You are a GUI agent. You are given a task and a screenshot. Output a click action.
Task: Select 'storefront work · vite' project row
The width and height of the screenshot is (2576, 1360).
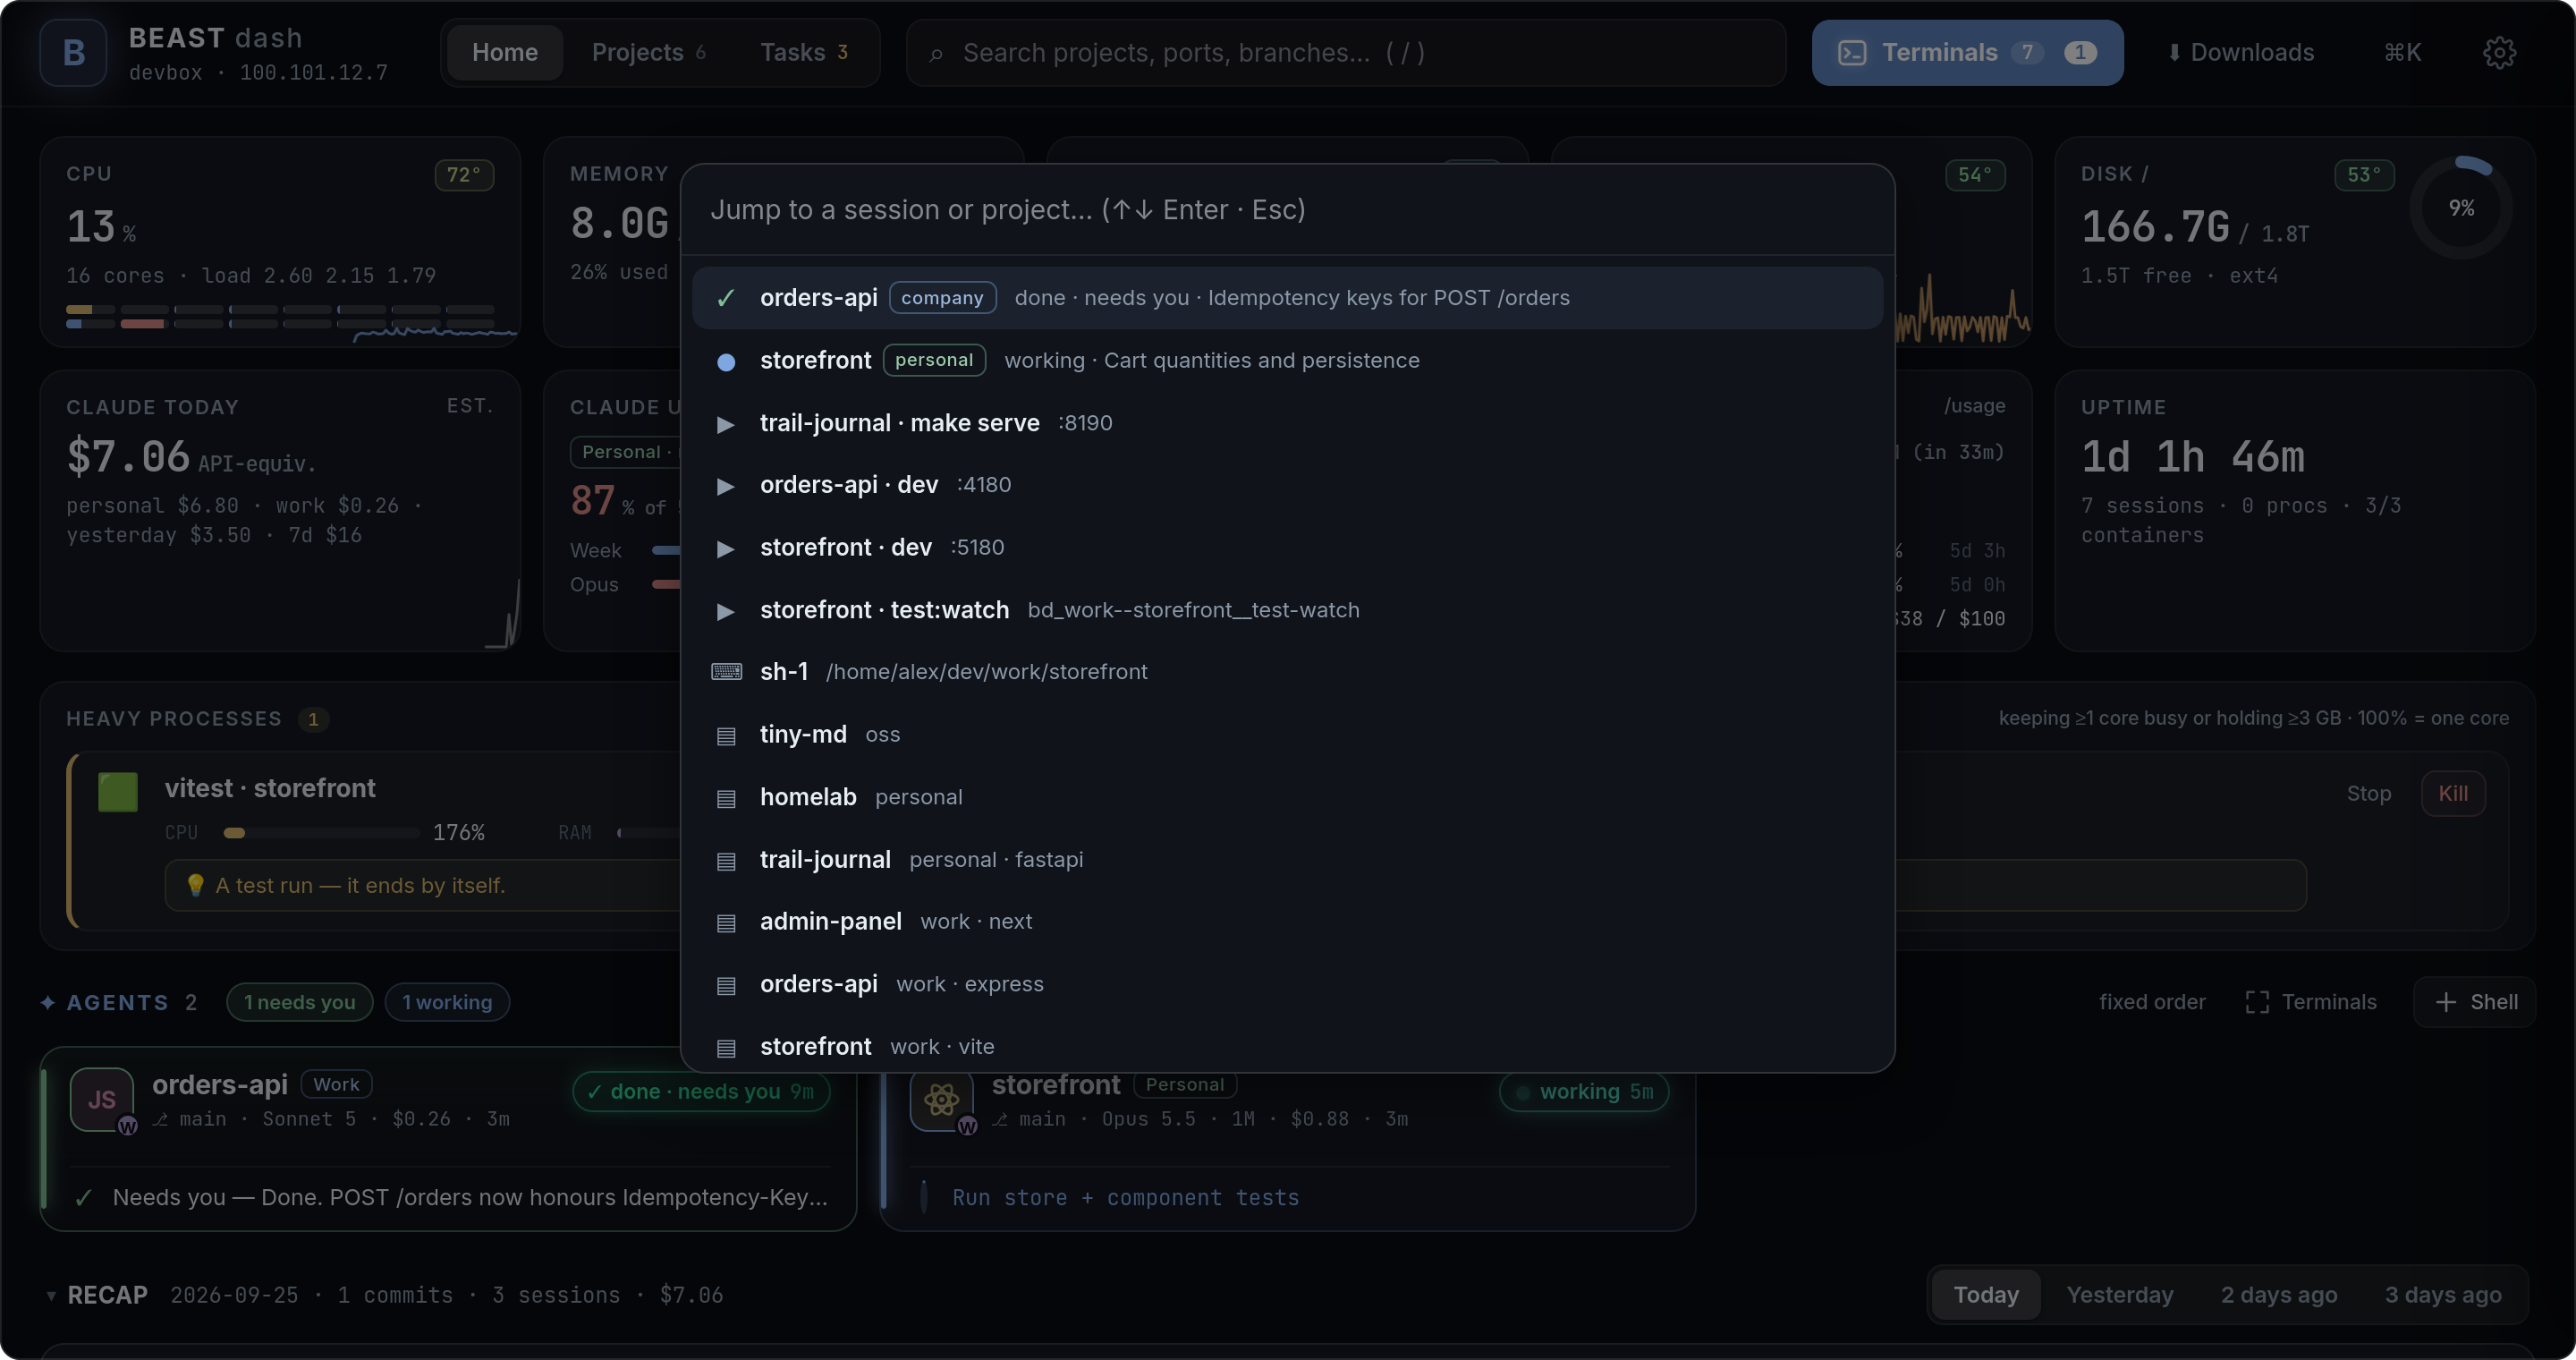click(1287, 1047)
